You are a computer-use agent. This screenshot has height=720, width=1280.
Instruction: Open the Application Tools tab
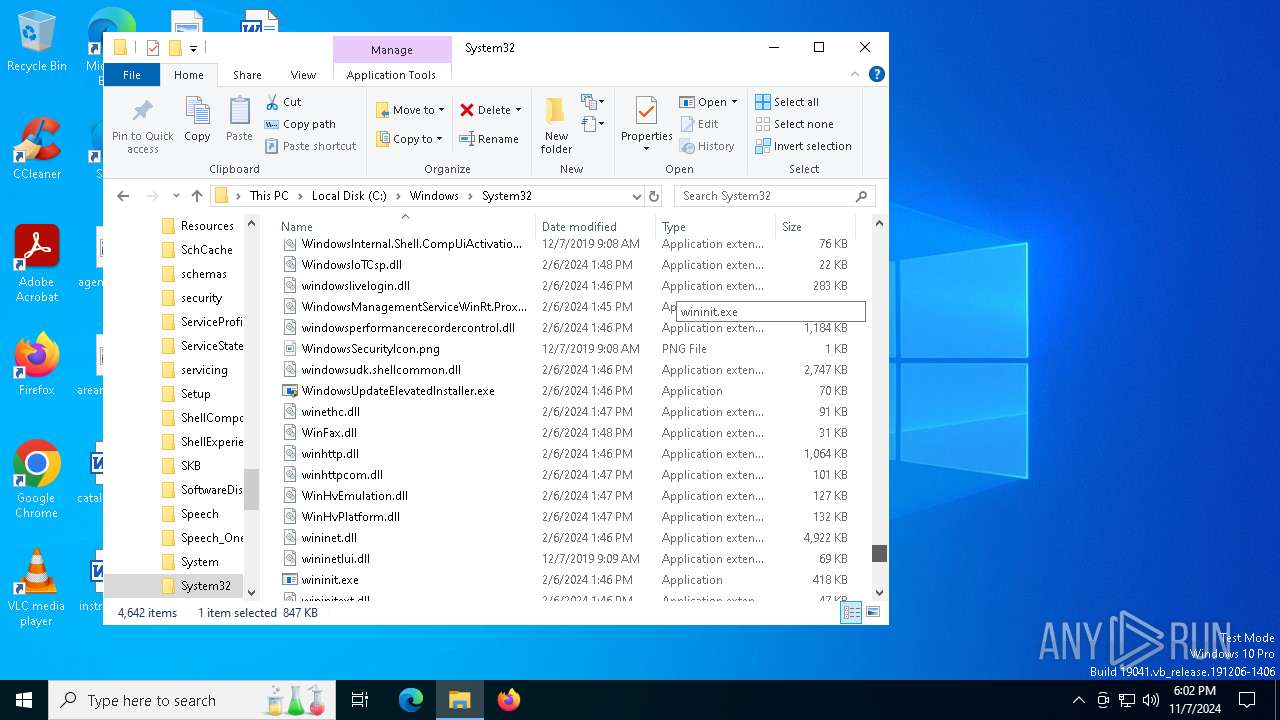pyautogui.click(x=391, y=75)
